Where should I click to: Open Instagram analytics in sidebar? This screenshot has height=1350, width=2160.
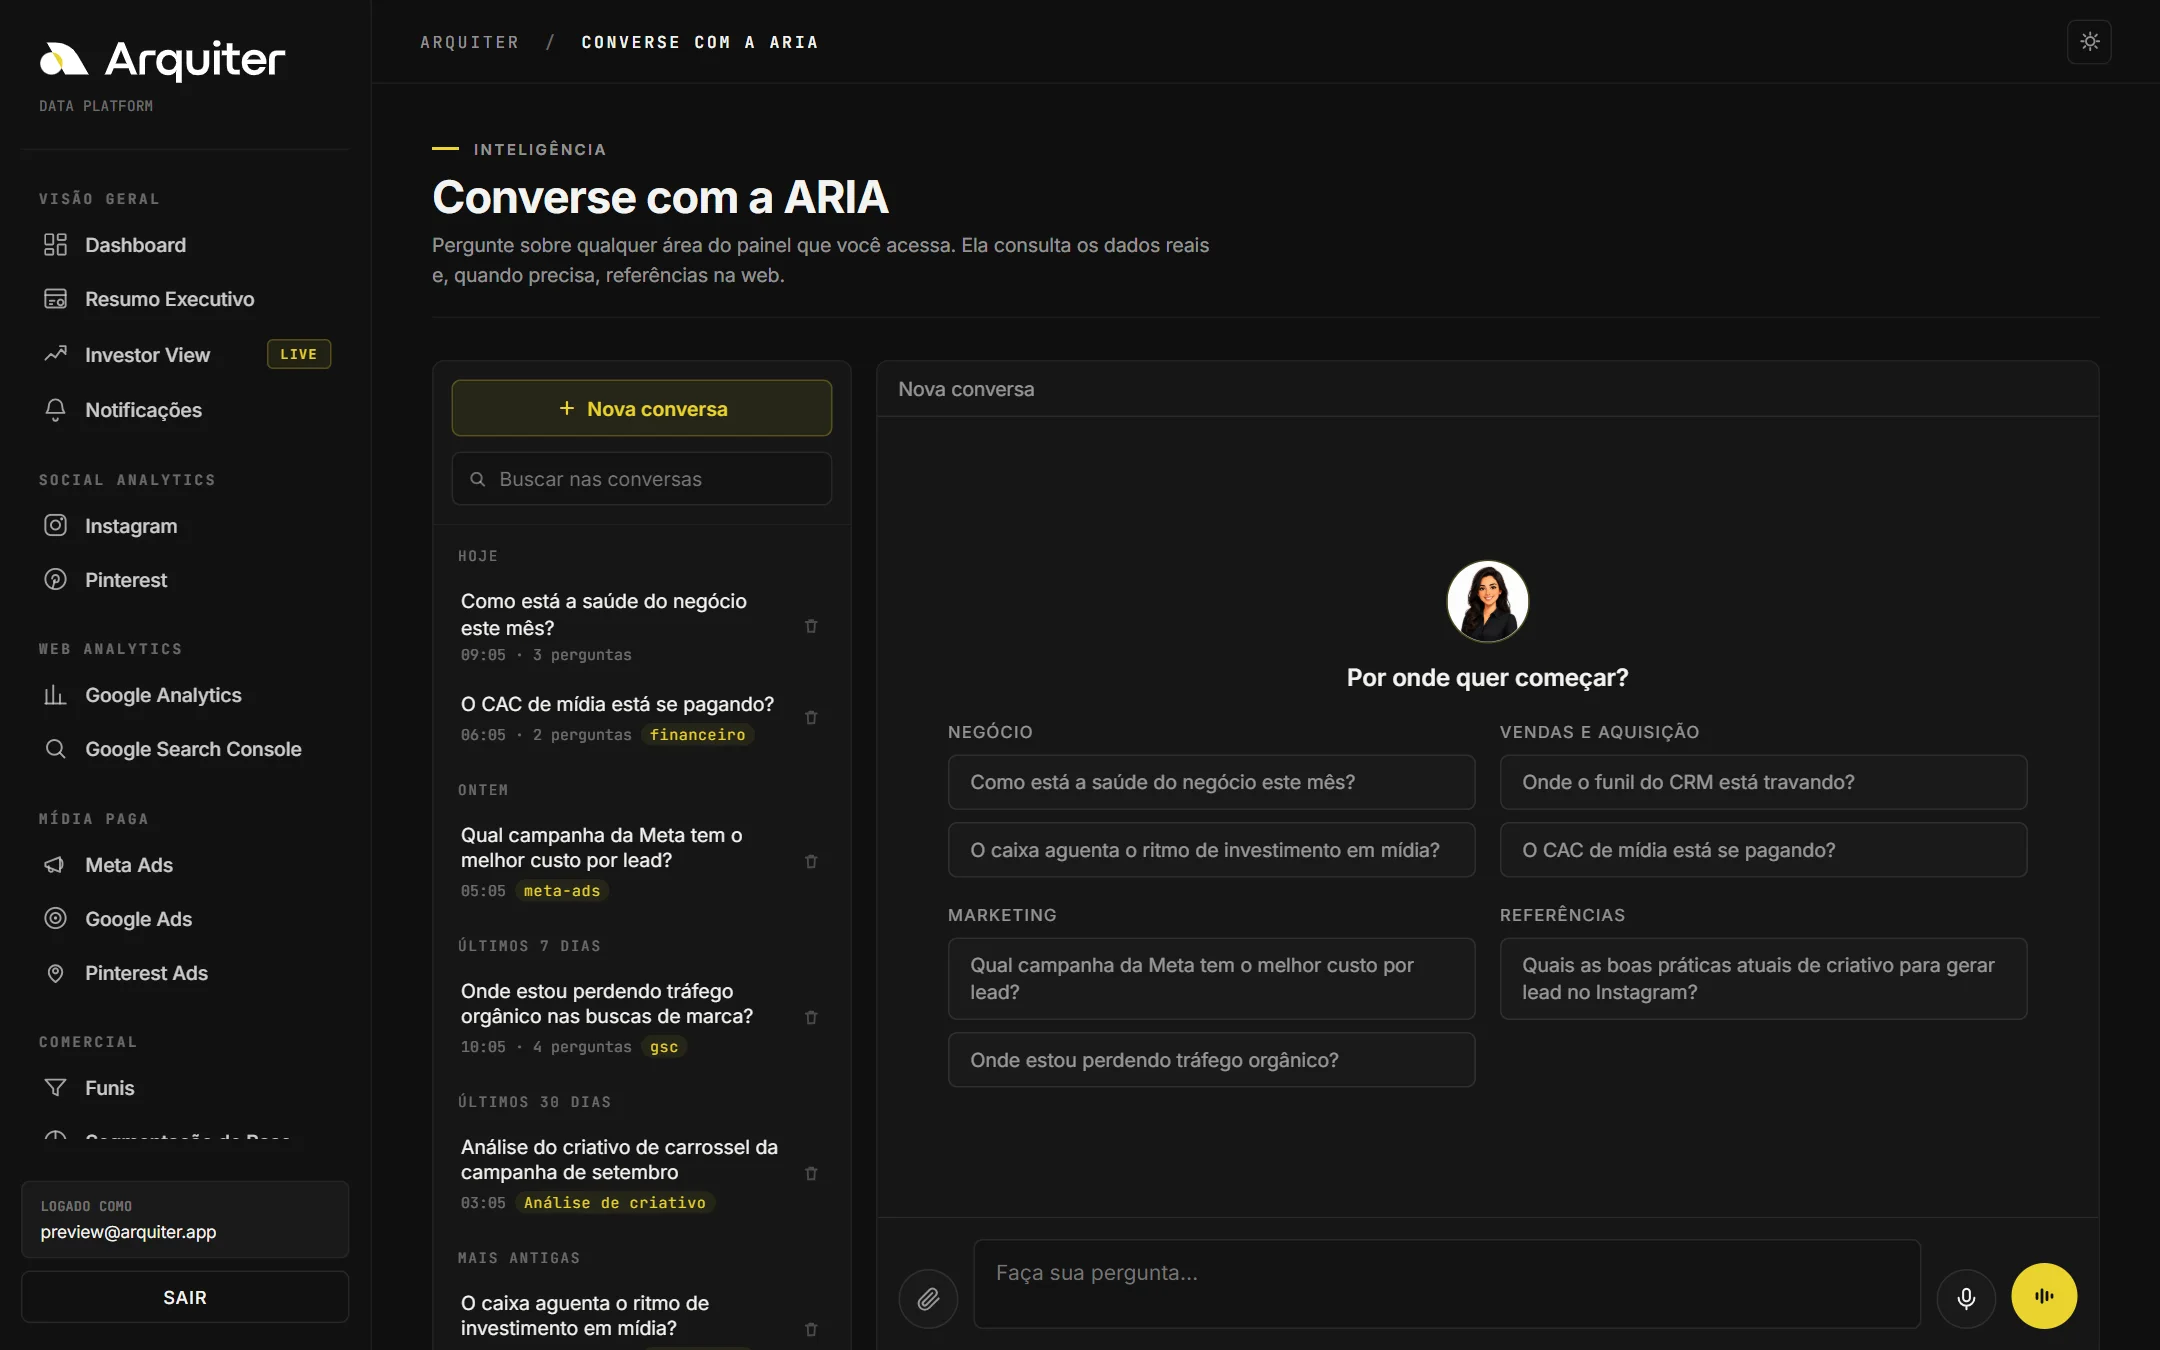coord(185,526)
